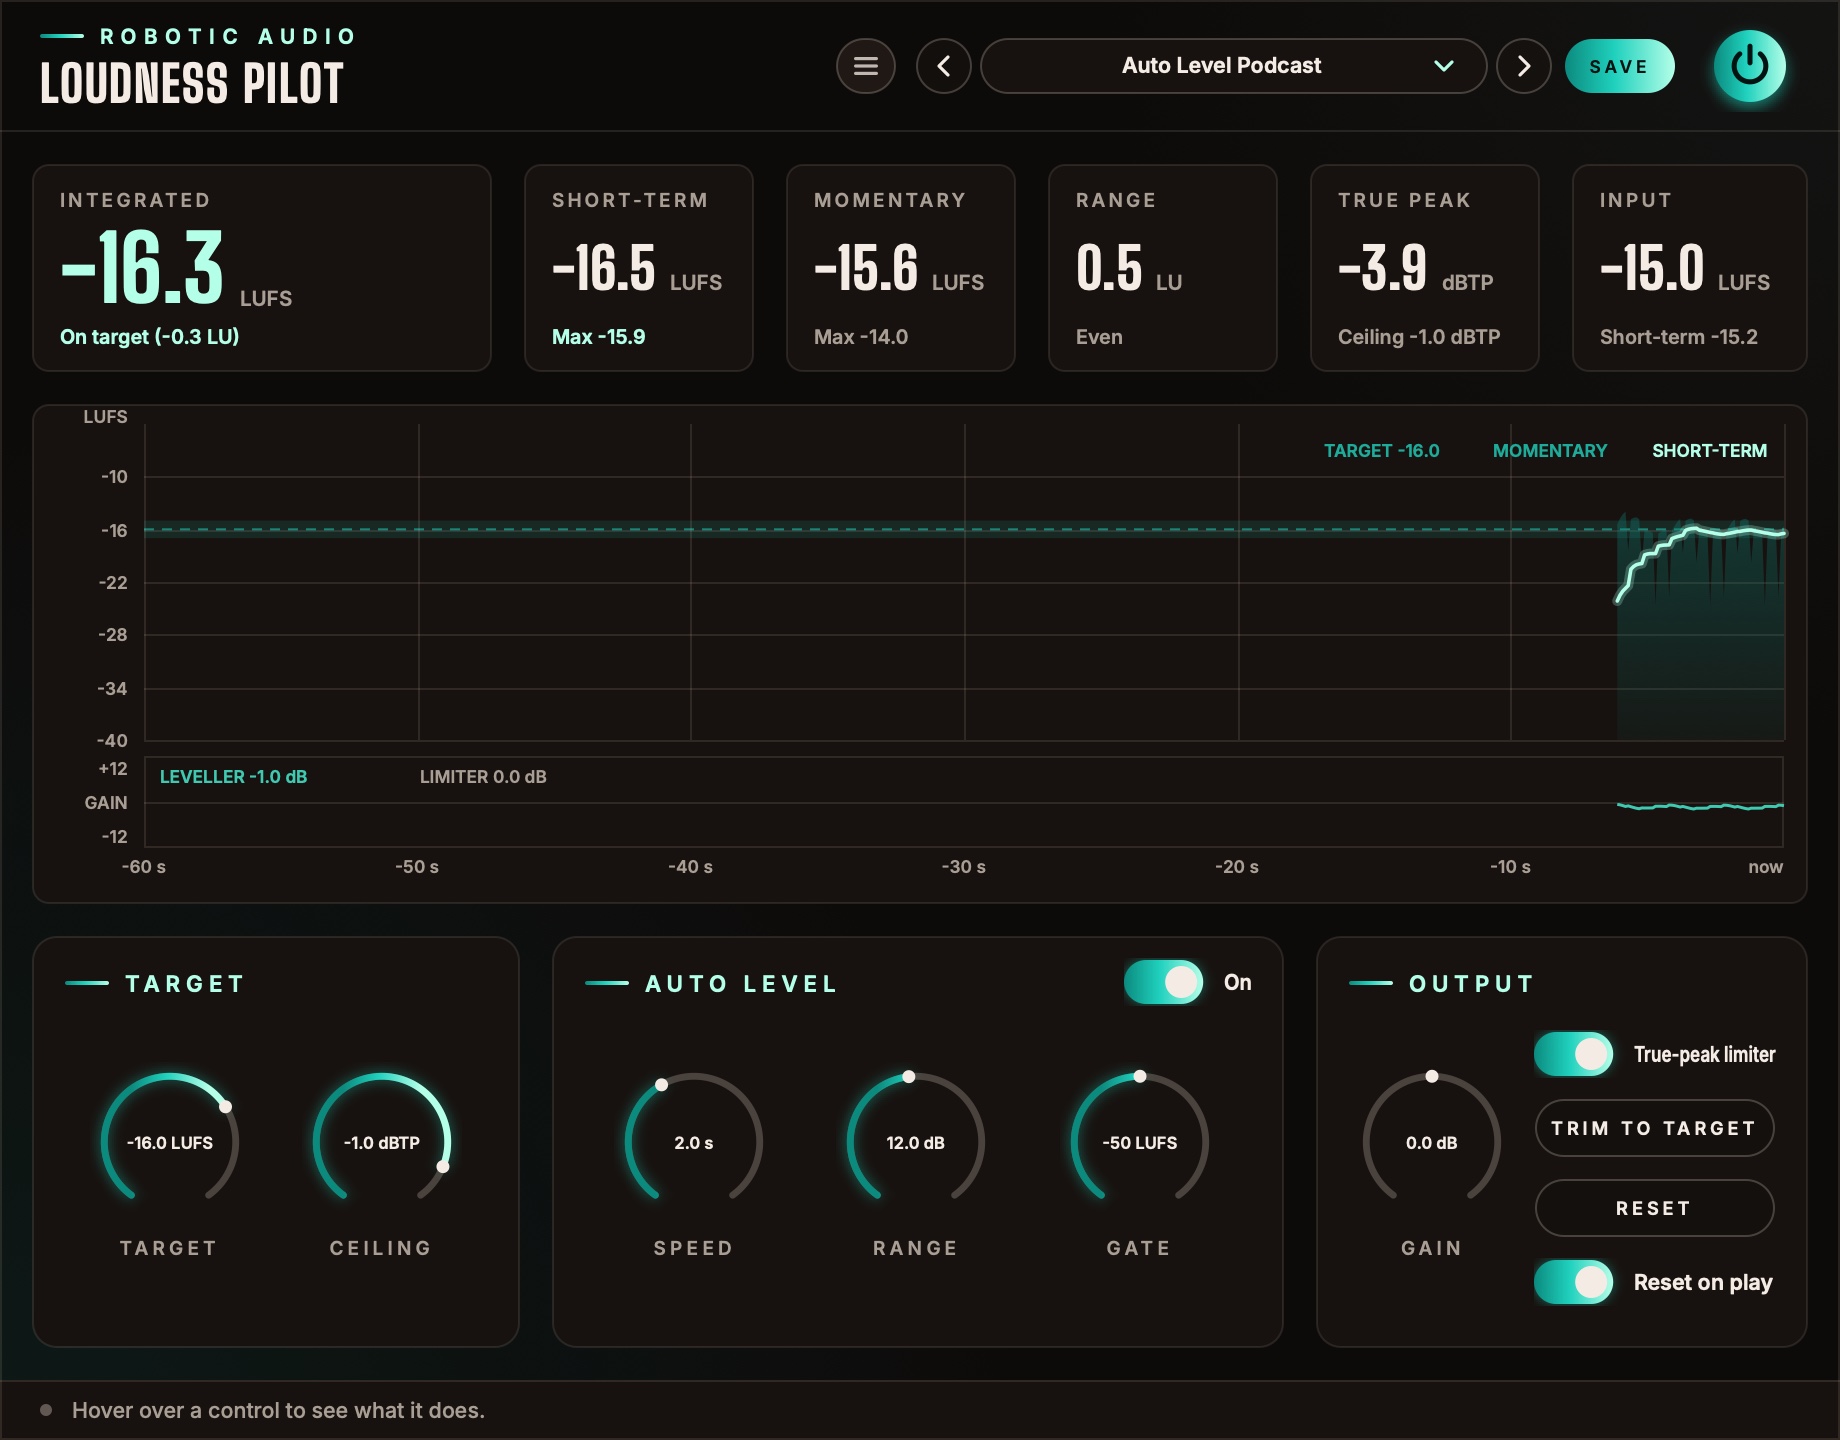Click the TARGET -16.0 graph legend
The width and height of the screenshot is (1840, 1440).
[x=1382, y=451]
